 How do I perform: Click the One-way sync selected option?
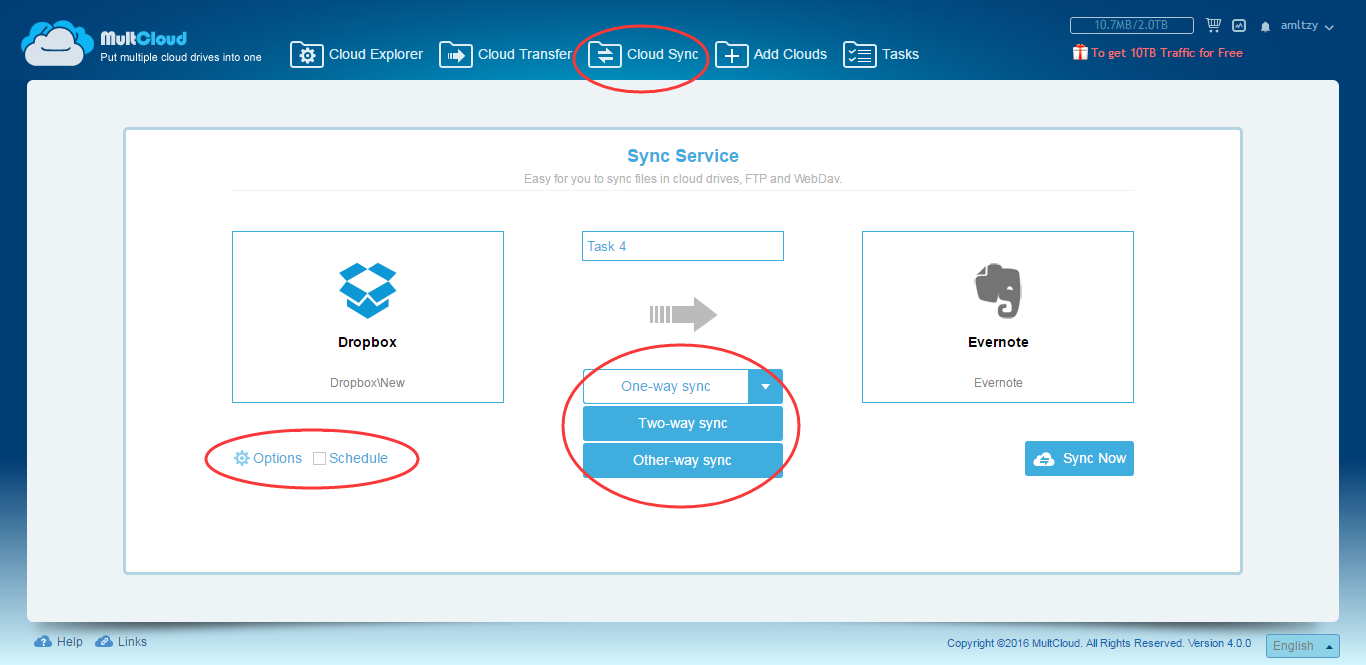coord(666,386)
